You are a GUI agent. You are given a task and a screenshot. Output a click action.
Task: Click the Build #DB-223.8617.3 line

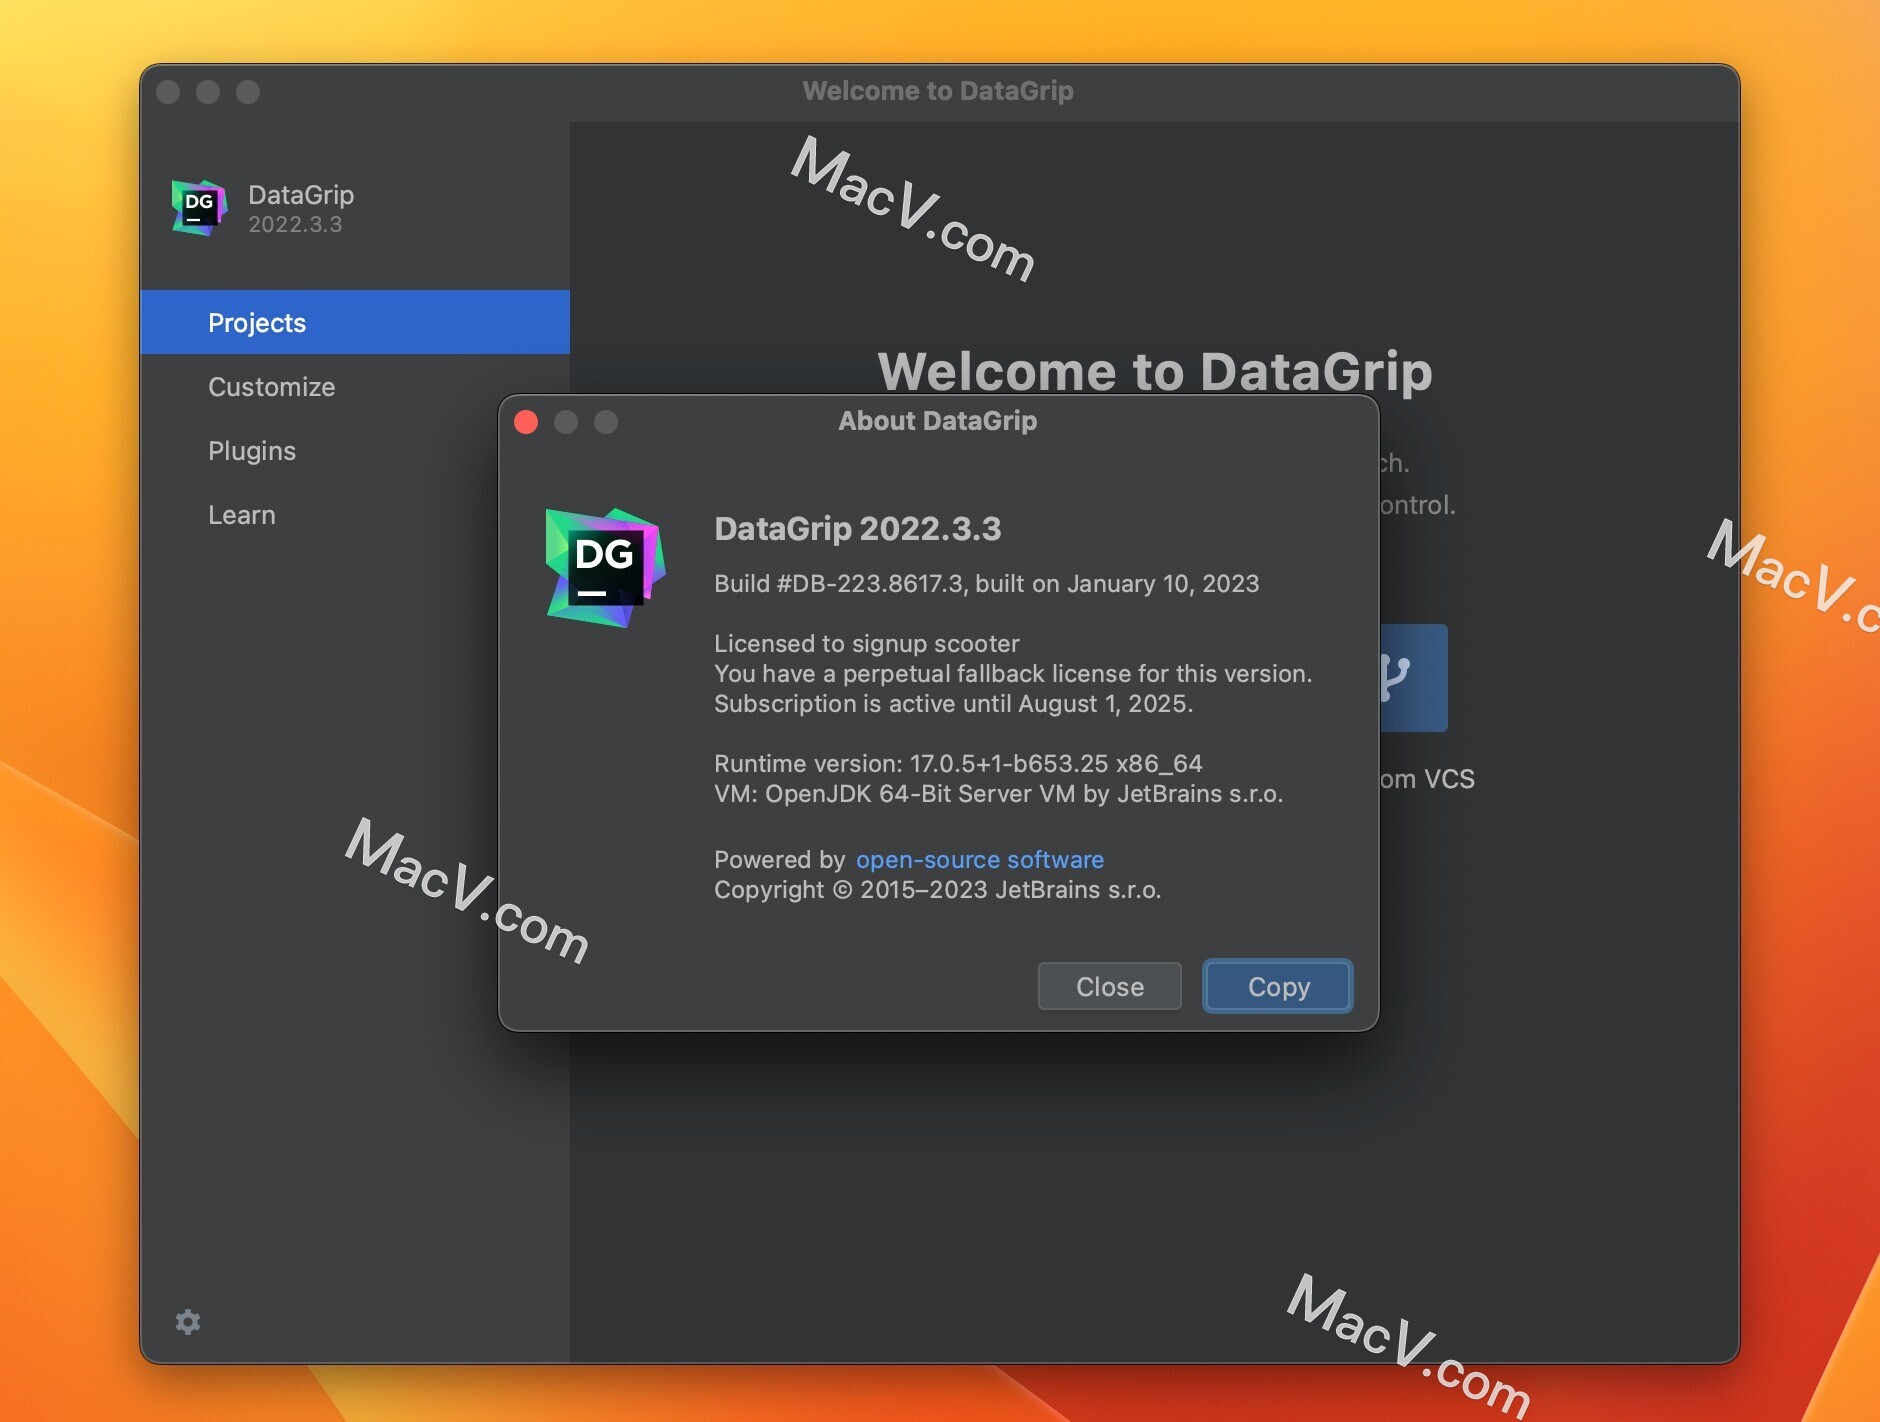tap(986, 583)
